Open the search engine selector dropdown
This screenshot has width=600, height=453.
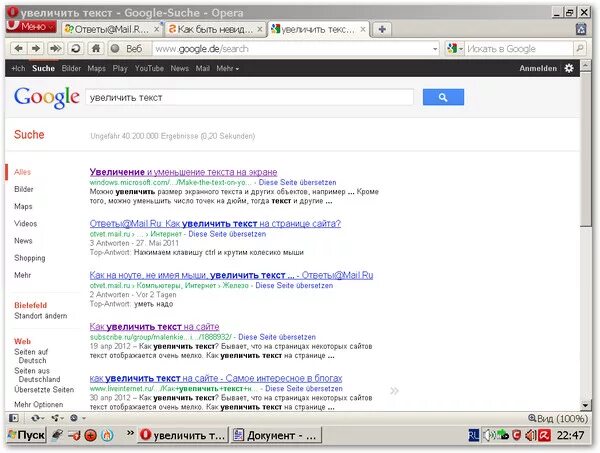[455, 49]
